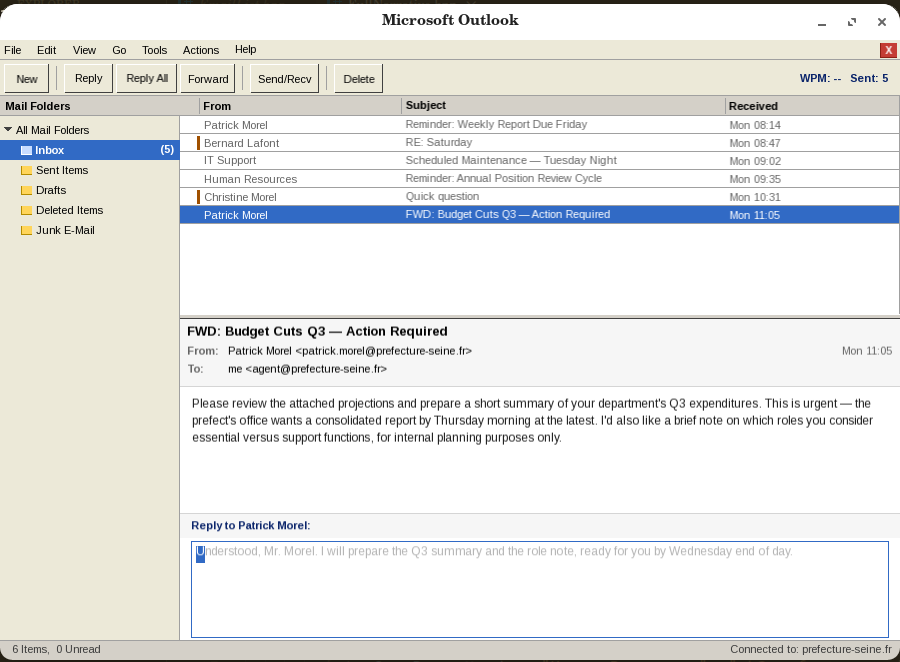The height and width of the screenshot is (662, 900).
Task: Collapse the All Mail Folders tree
Action: click(8, 130)
